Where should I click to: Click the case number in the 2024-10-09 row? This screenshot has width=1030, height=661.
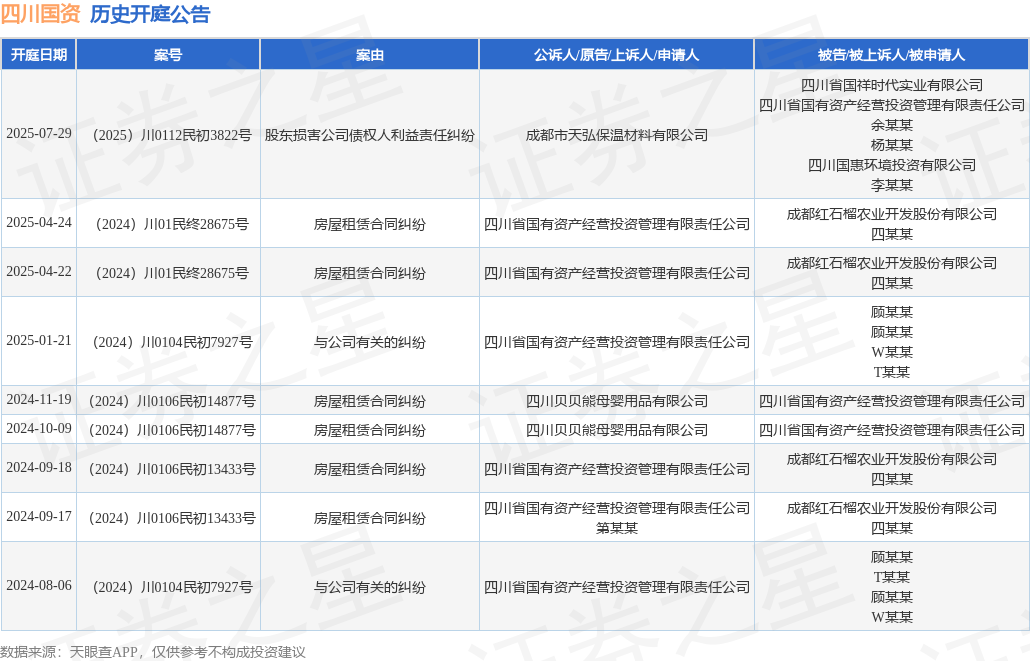tap(169, 430)
